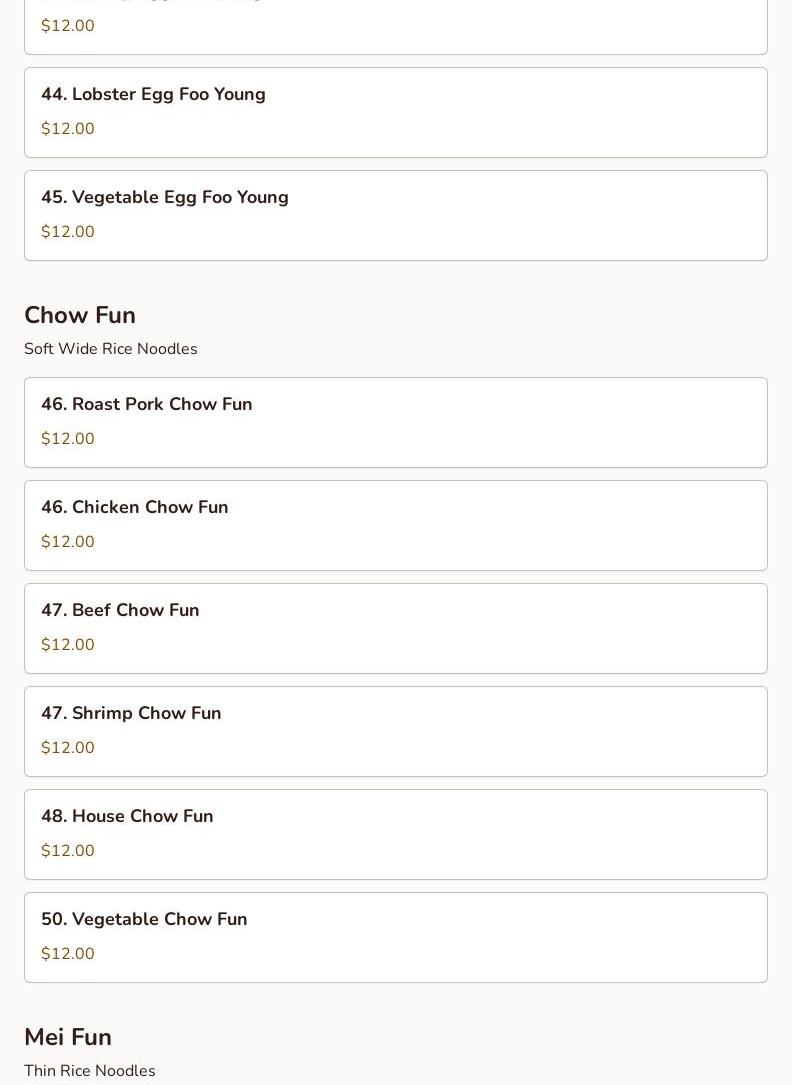Choose the Roast Pork Chow Fun card
This screenshot has width=792, height=1085.
(395, 421)
